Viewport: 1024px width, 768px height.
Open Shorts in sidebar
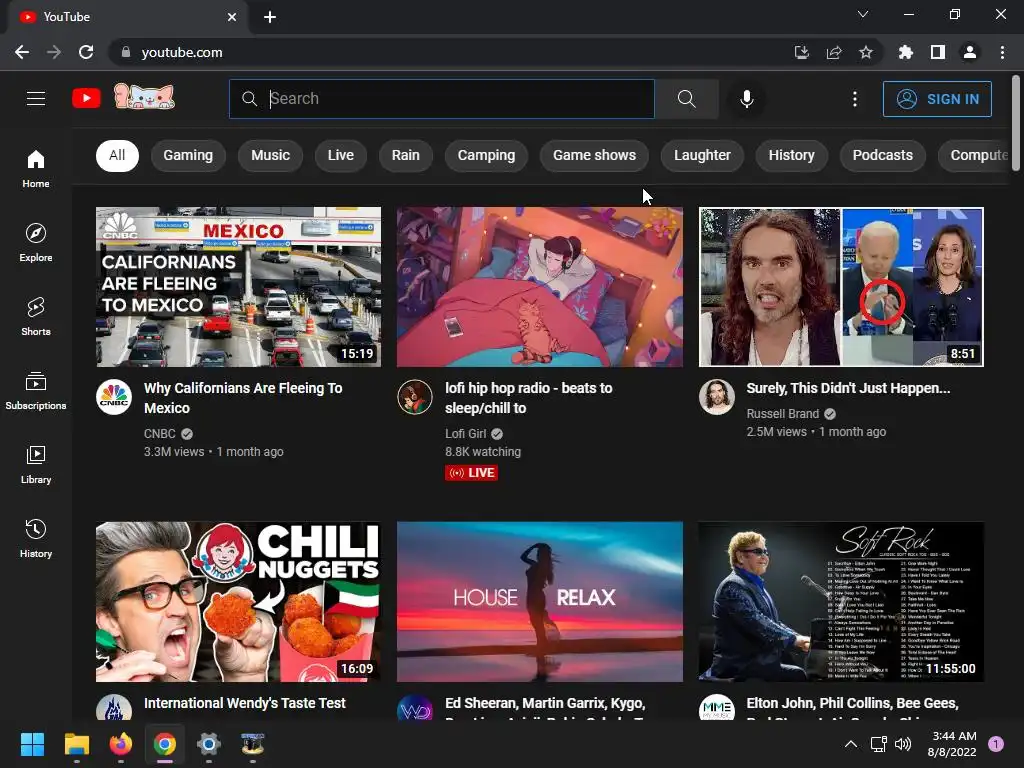point(36,317)
